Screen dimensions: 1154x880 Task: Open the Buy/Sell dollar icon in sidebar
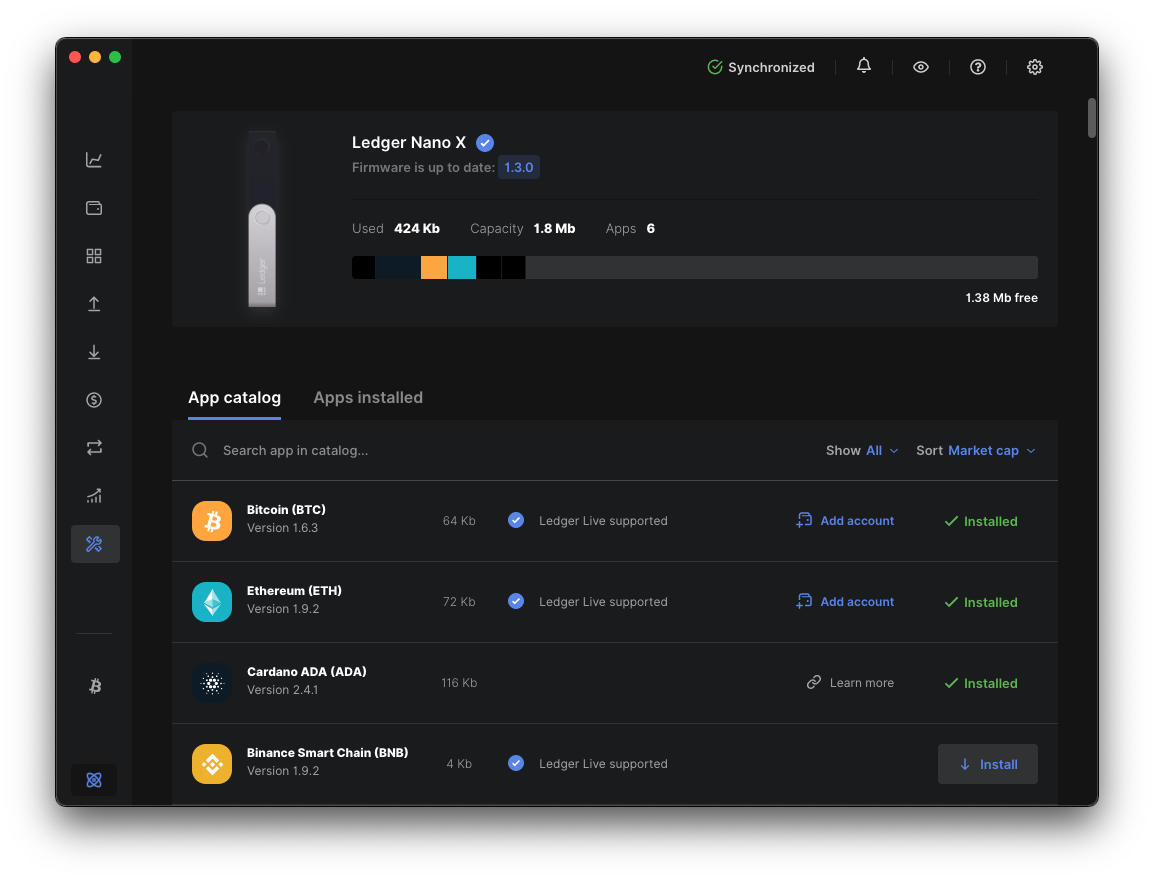pyautogui.click(x=93, y=400)
